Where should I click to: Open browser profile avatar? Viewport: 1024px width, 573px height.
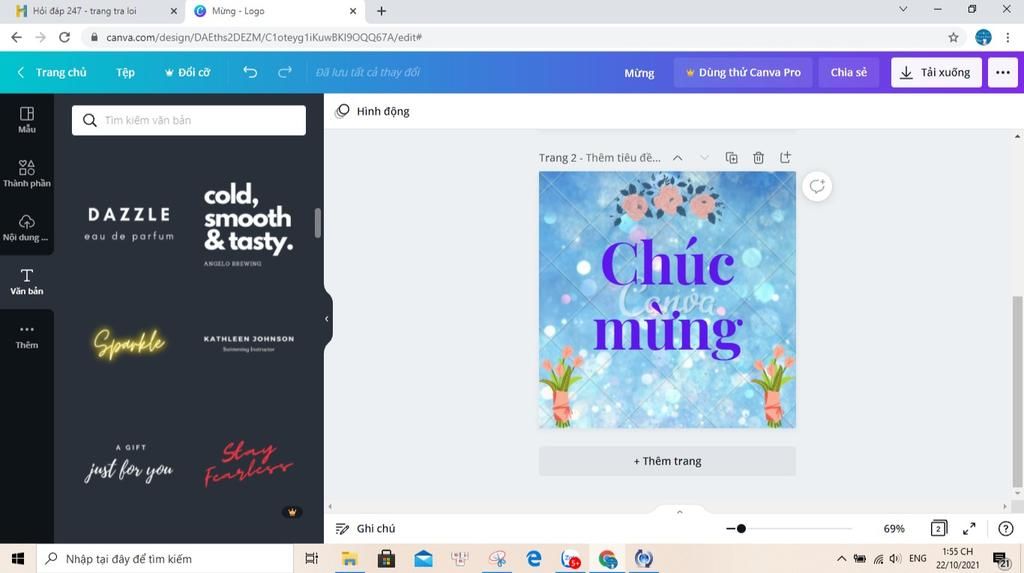[x=983, y=37]
